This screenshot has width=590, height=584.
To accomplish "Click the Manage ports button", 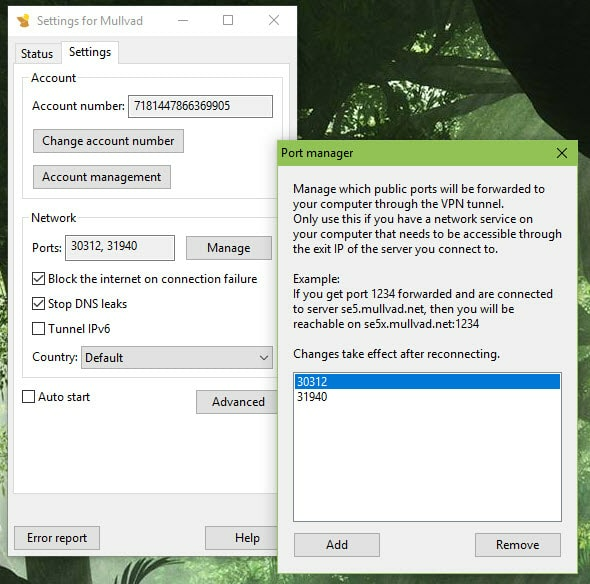I will (x=229, y=248).
